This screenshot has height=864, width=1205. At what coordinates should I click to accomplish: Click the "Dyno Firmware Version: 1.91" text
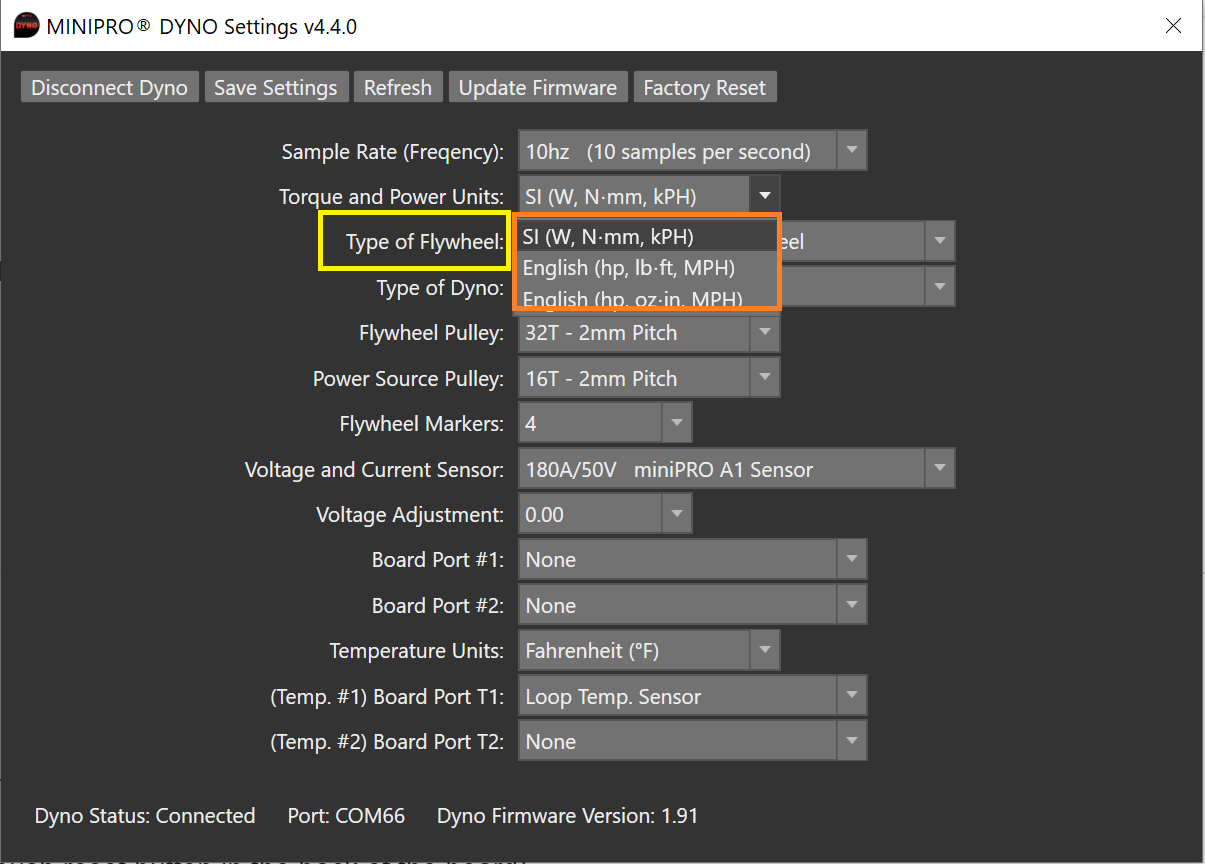point(568,816)
